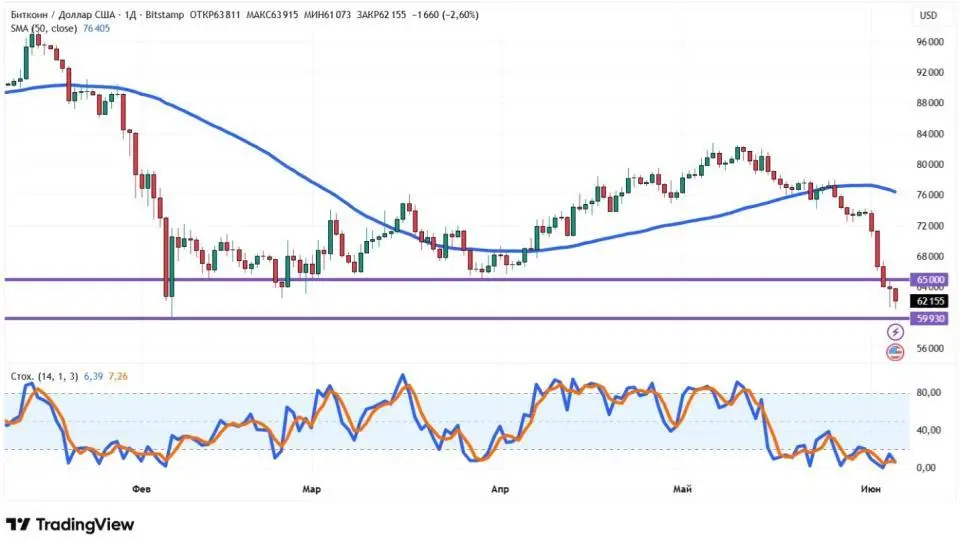Image resolution: width=960 pixels, height=543 pixels.
Task: Click the 80,00 stochastic scale level
Action: 929,392
